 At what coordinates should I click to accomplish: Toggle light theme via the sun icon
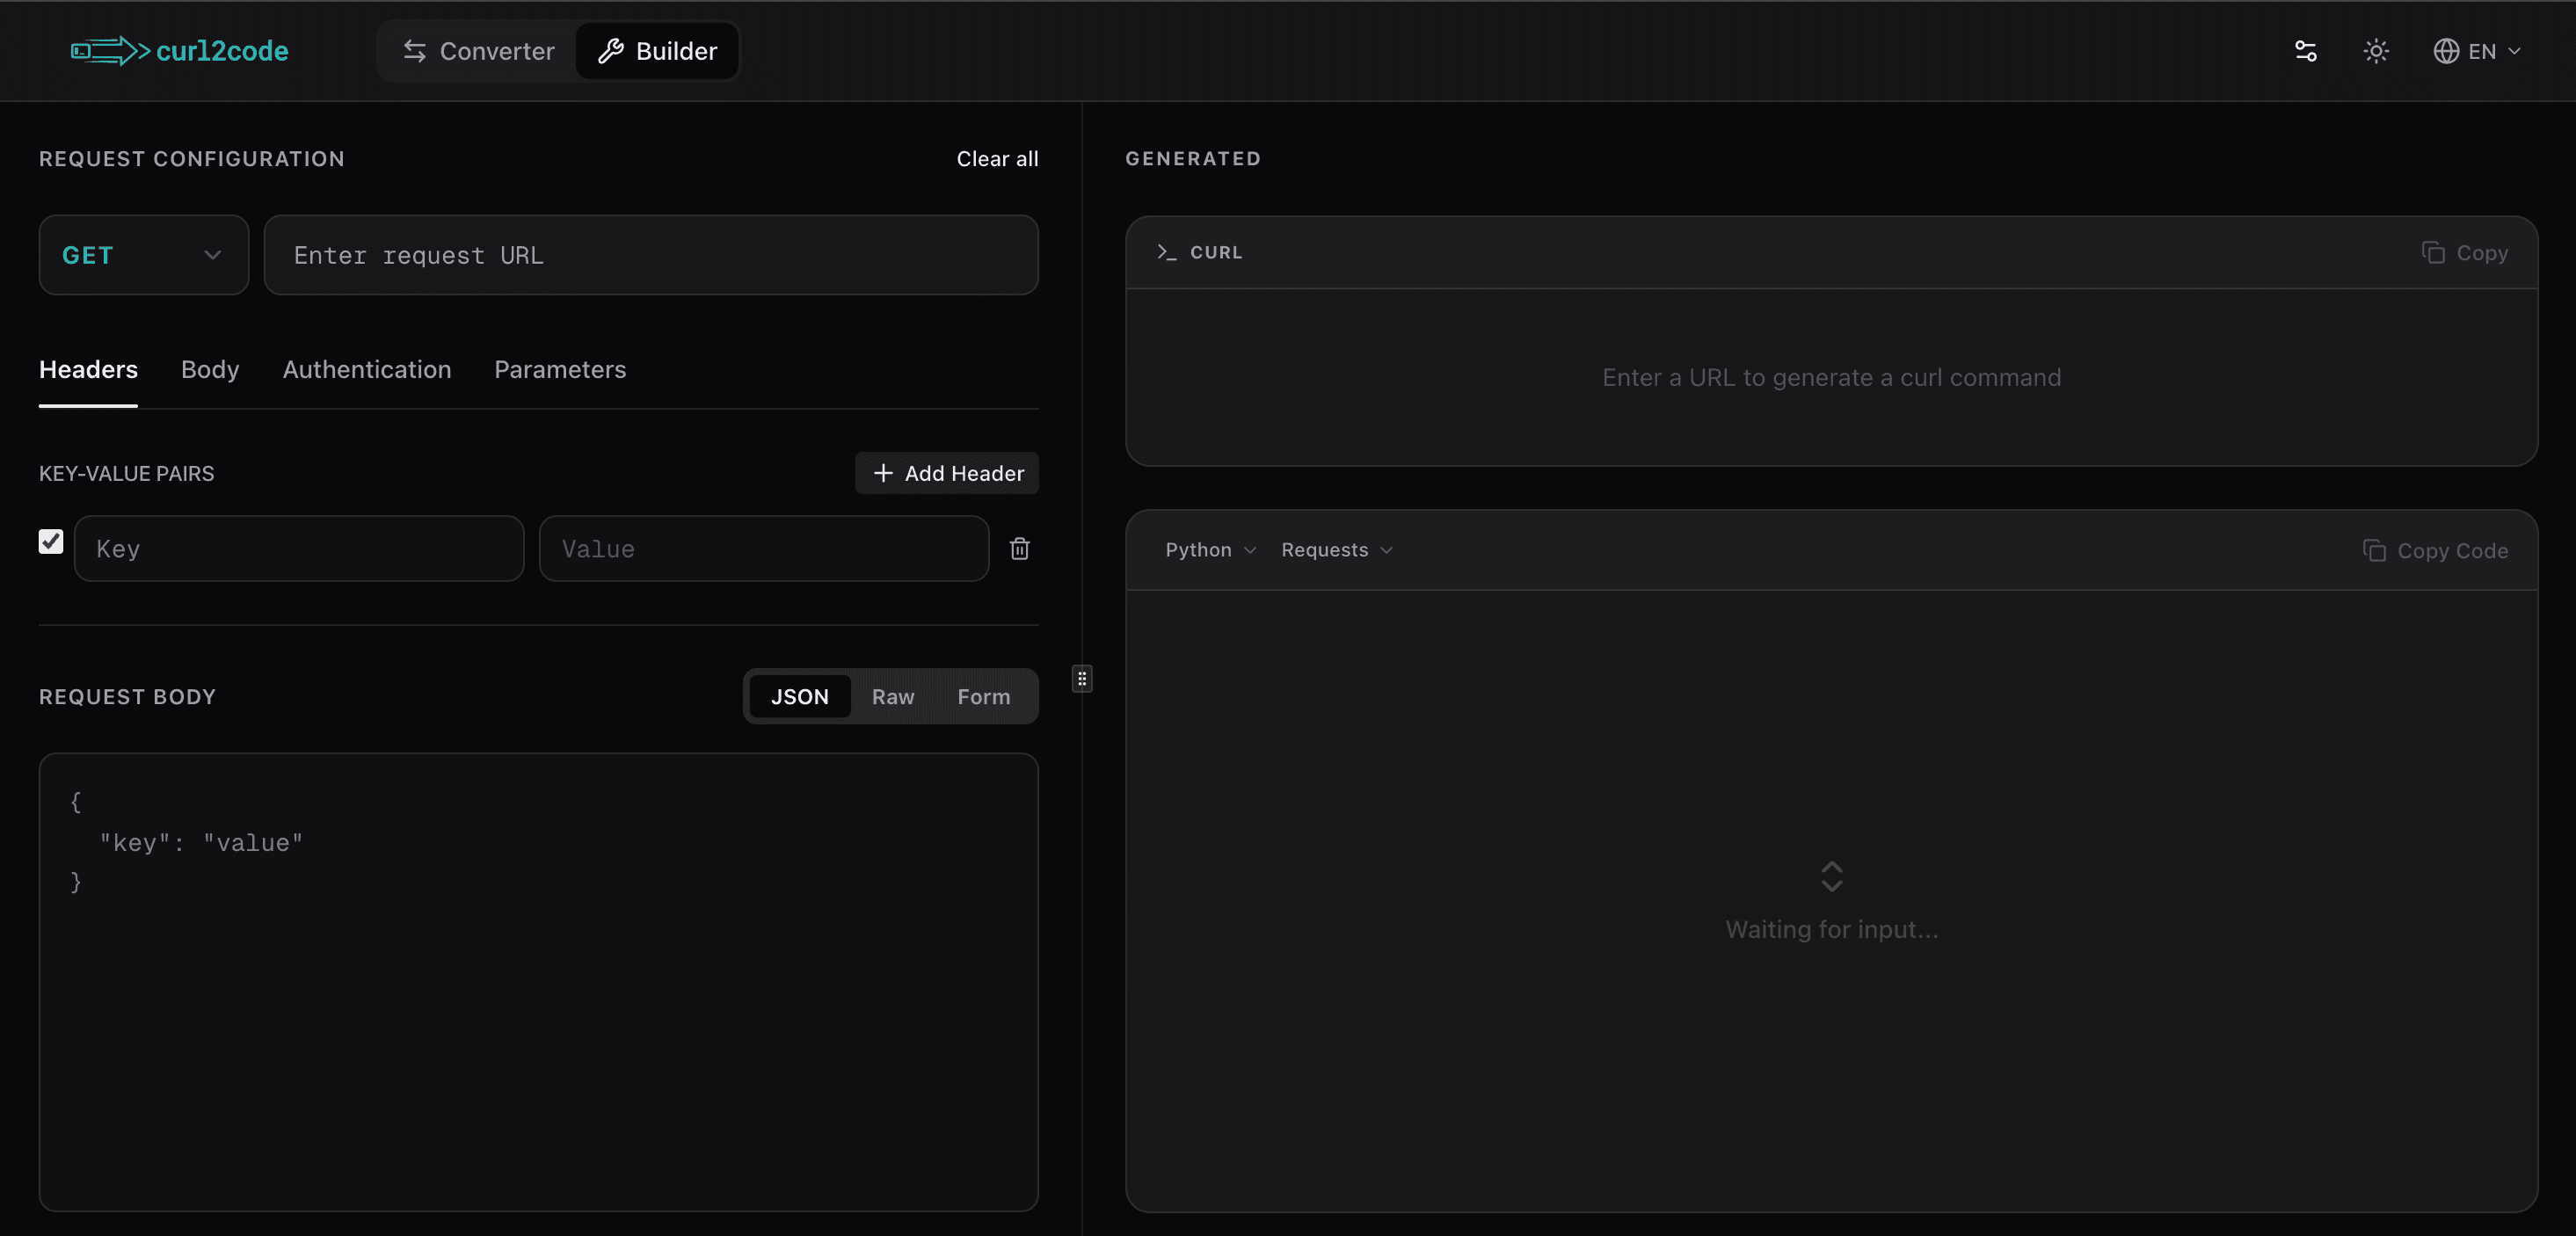[x=2376, y=51]
